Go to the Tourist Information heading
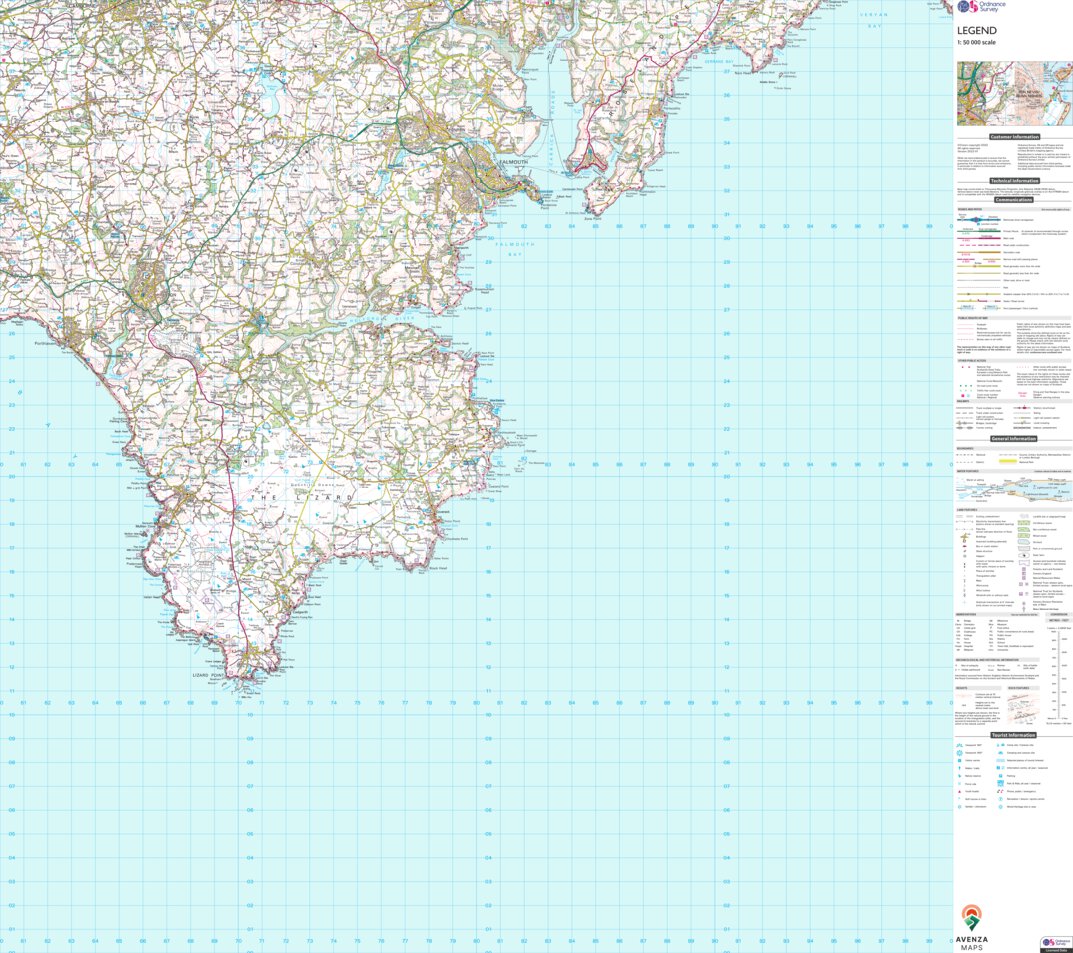Viewport: 1073px width, 953px height. tap(1014, 735)
